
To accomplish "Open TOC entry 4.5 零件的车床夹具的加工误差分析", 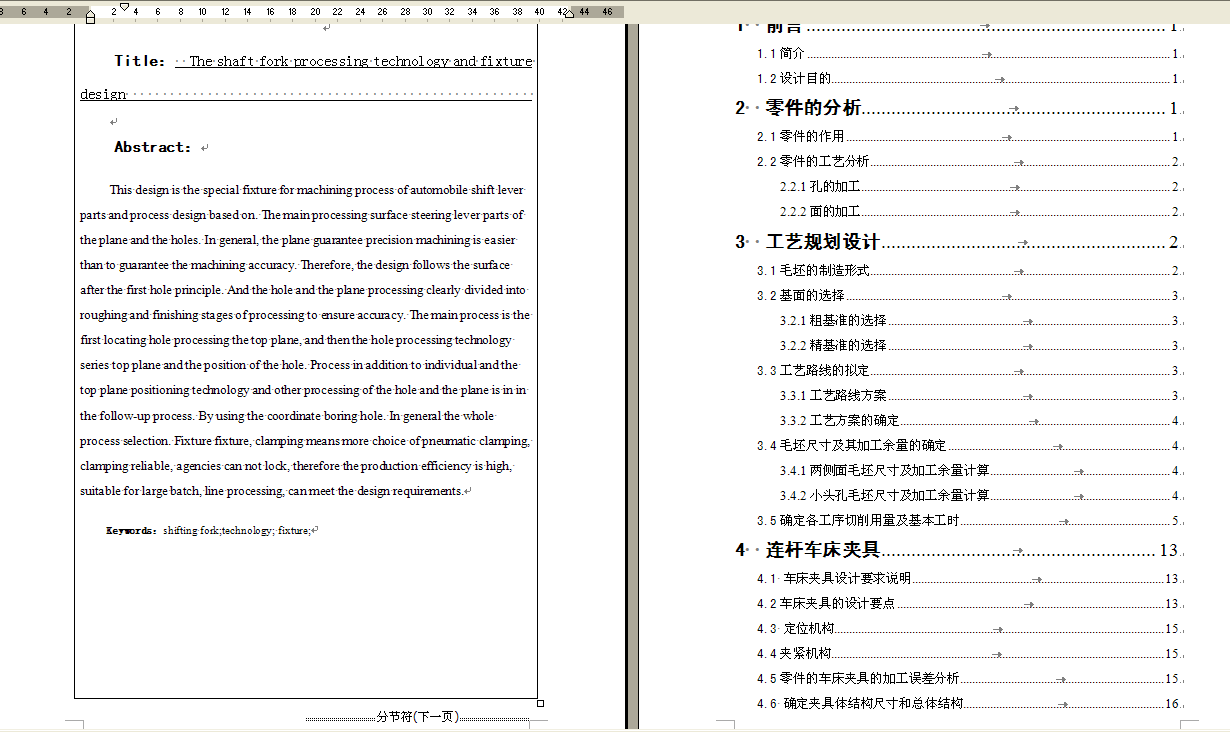I will point(968,678).
